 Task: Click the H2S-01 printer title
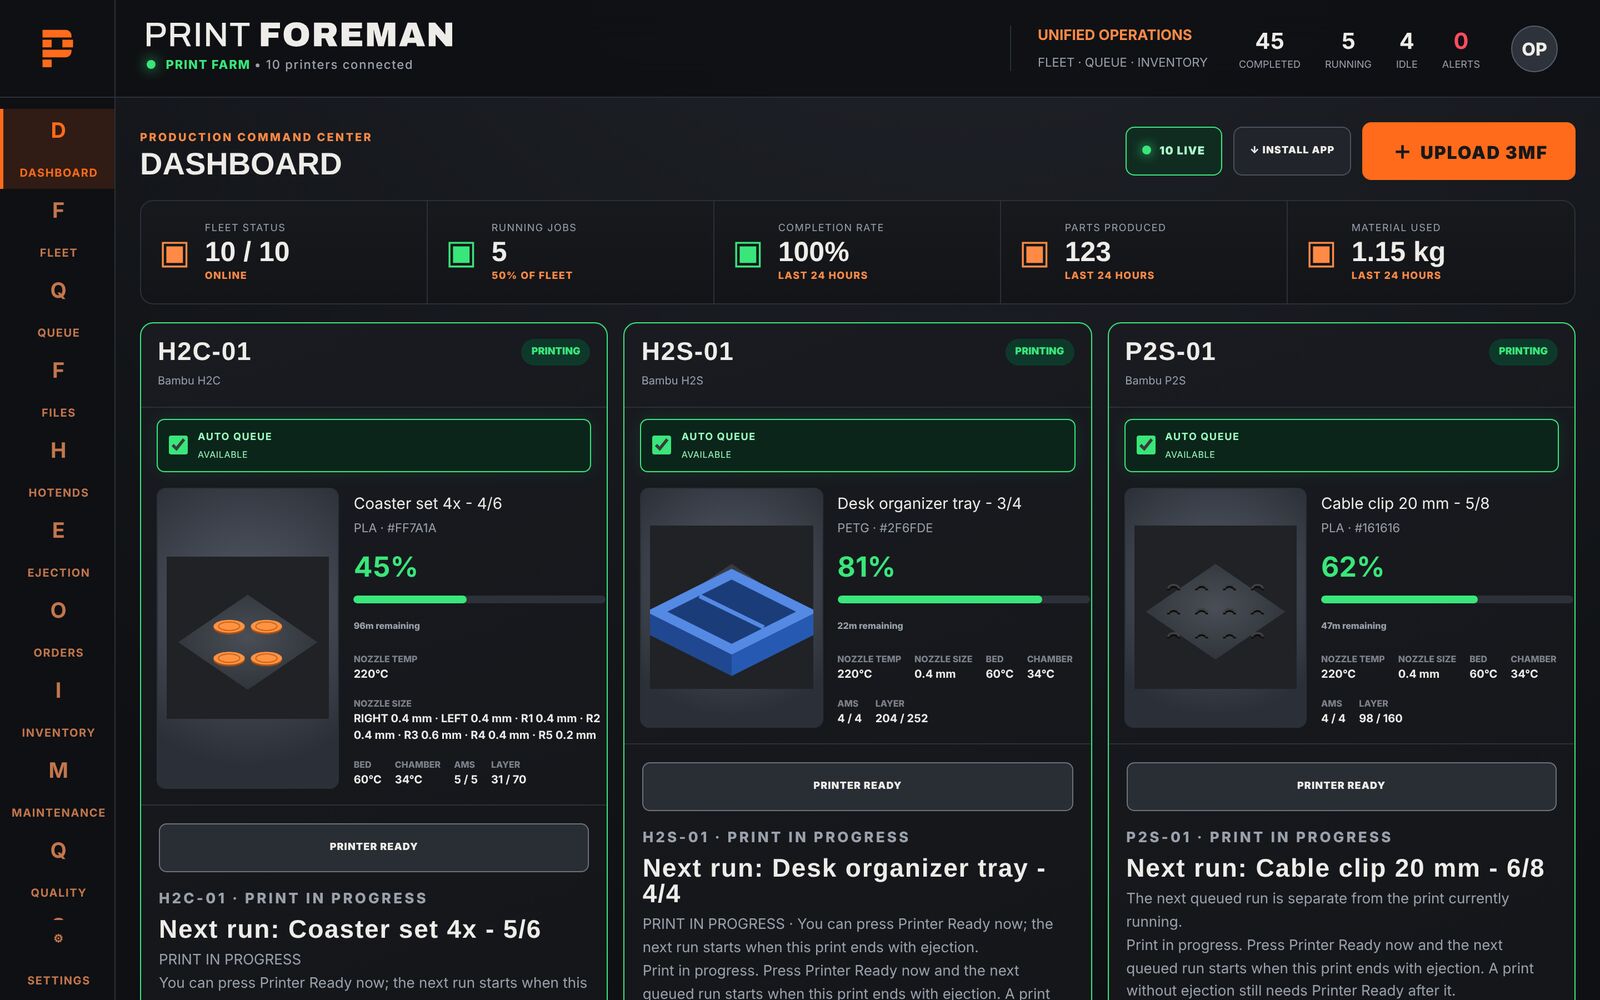pos(687,352)
